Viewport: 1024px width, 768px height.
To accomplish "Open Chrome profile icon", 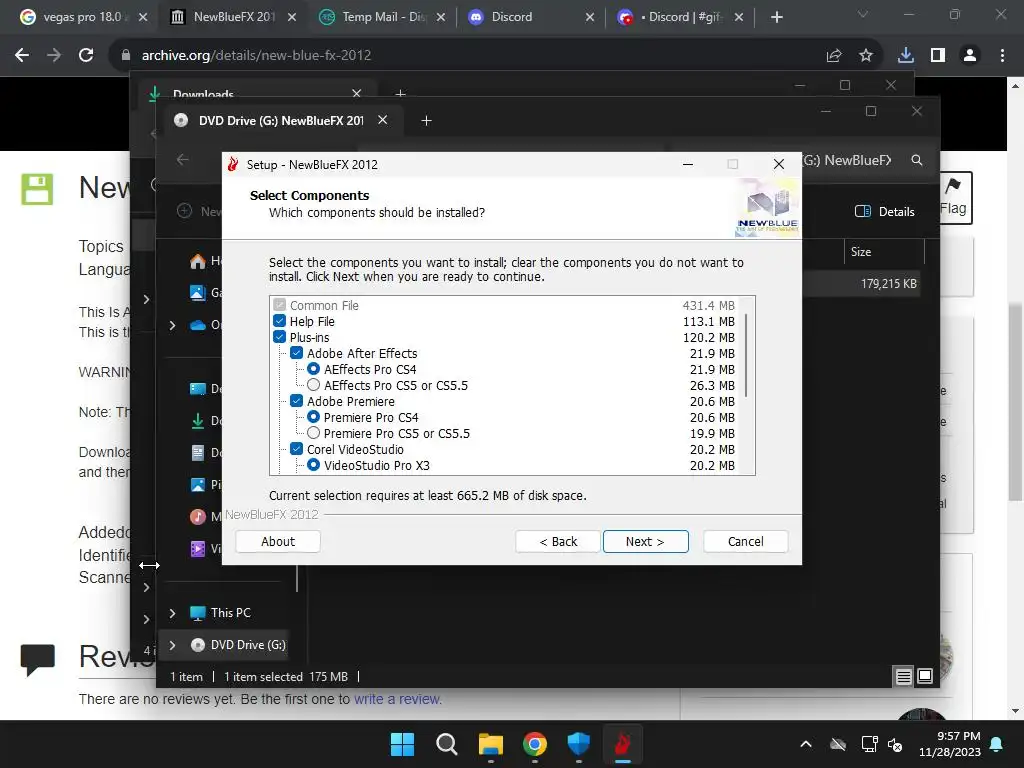I will [x=970, y=56].
